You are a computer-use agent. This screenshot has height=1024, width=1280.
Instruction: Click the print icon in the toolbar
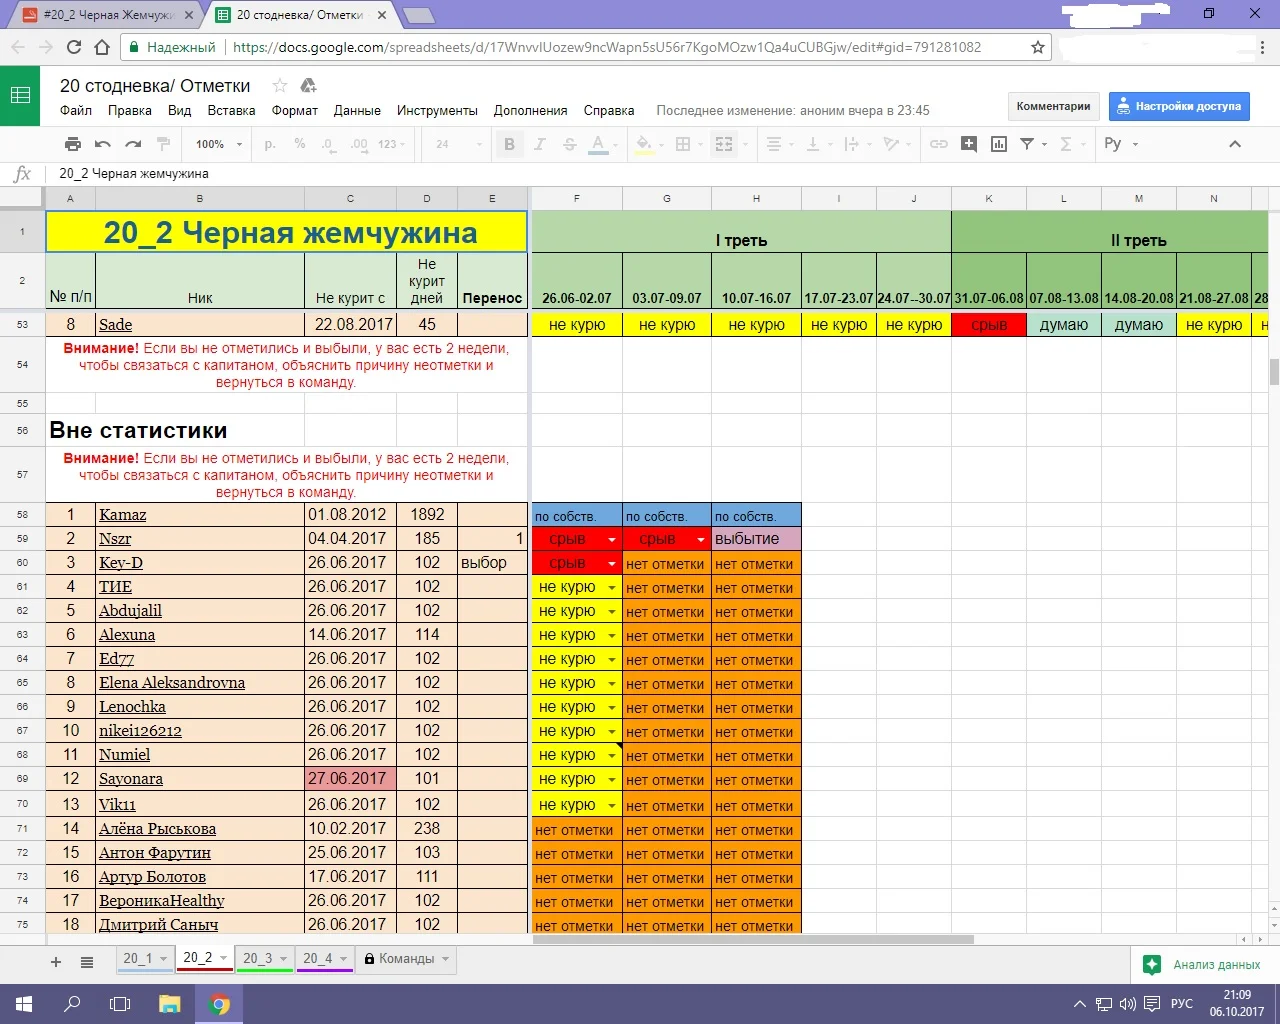(72, 144)
